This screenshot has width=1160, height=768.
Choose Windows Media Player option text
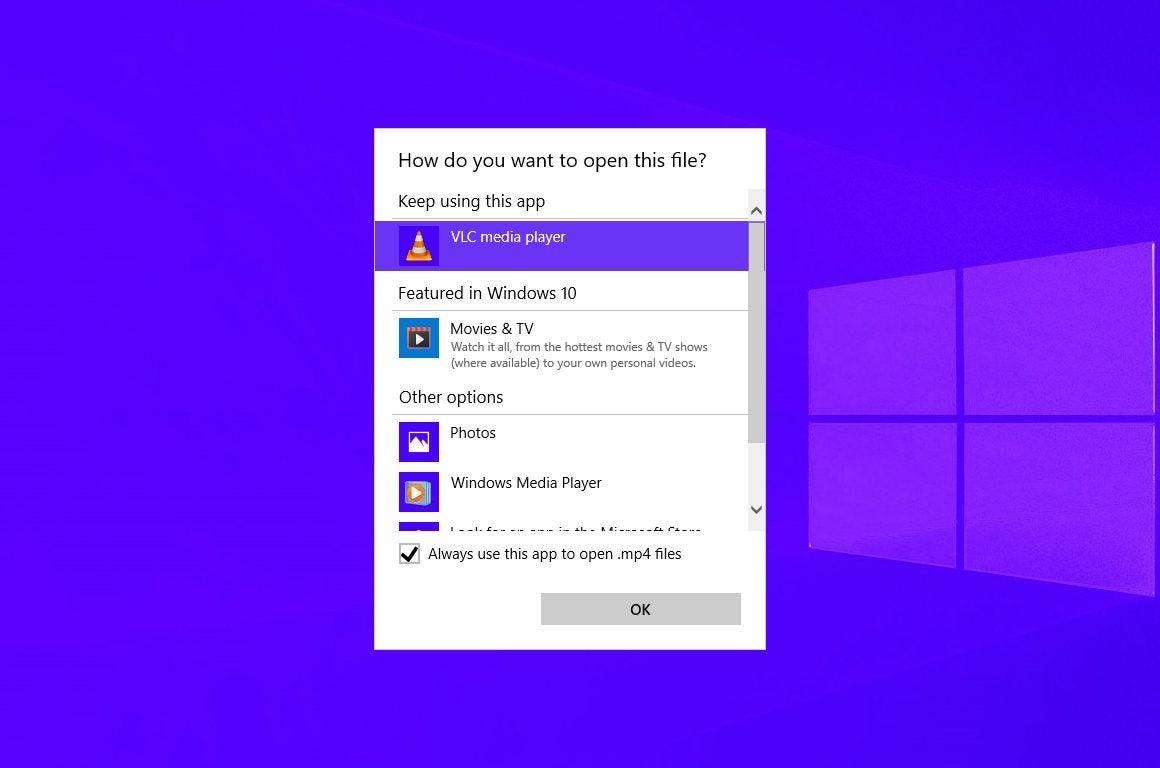[x=526, y=483]
